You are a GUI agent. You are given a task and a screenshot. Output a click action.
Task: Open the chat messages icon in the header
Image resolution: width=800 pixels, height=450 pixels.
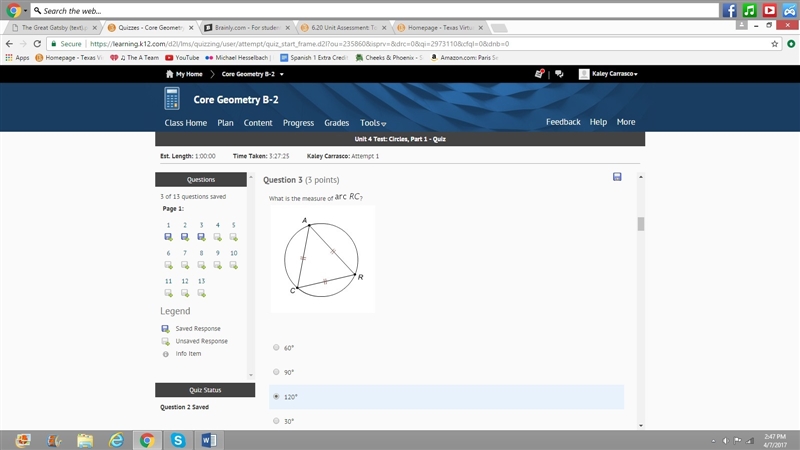559,74
